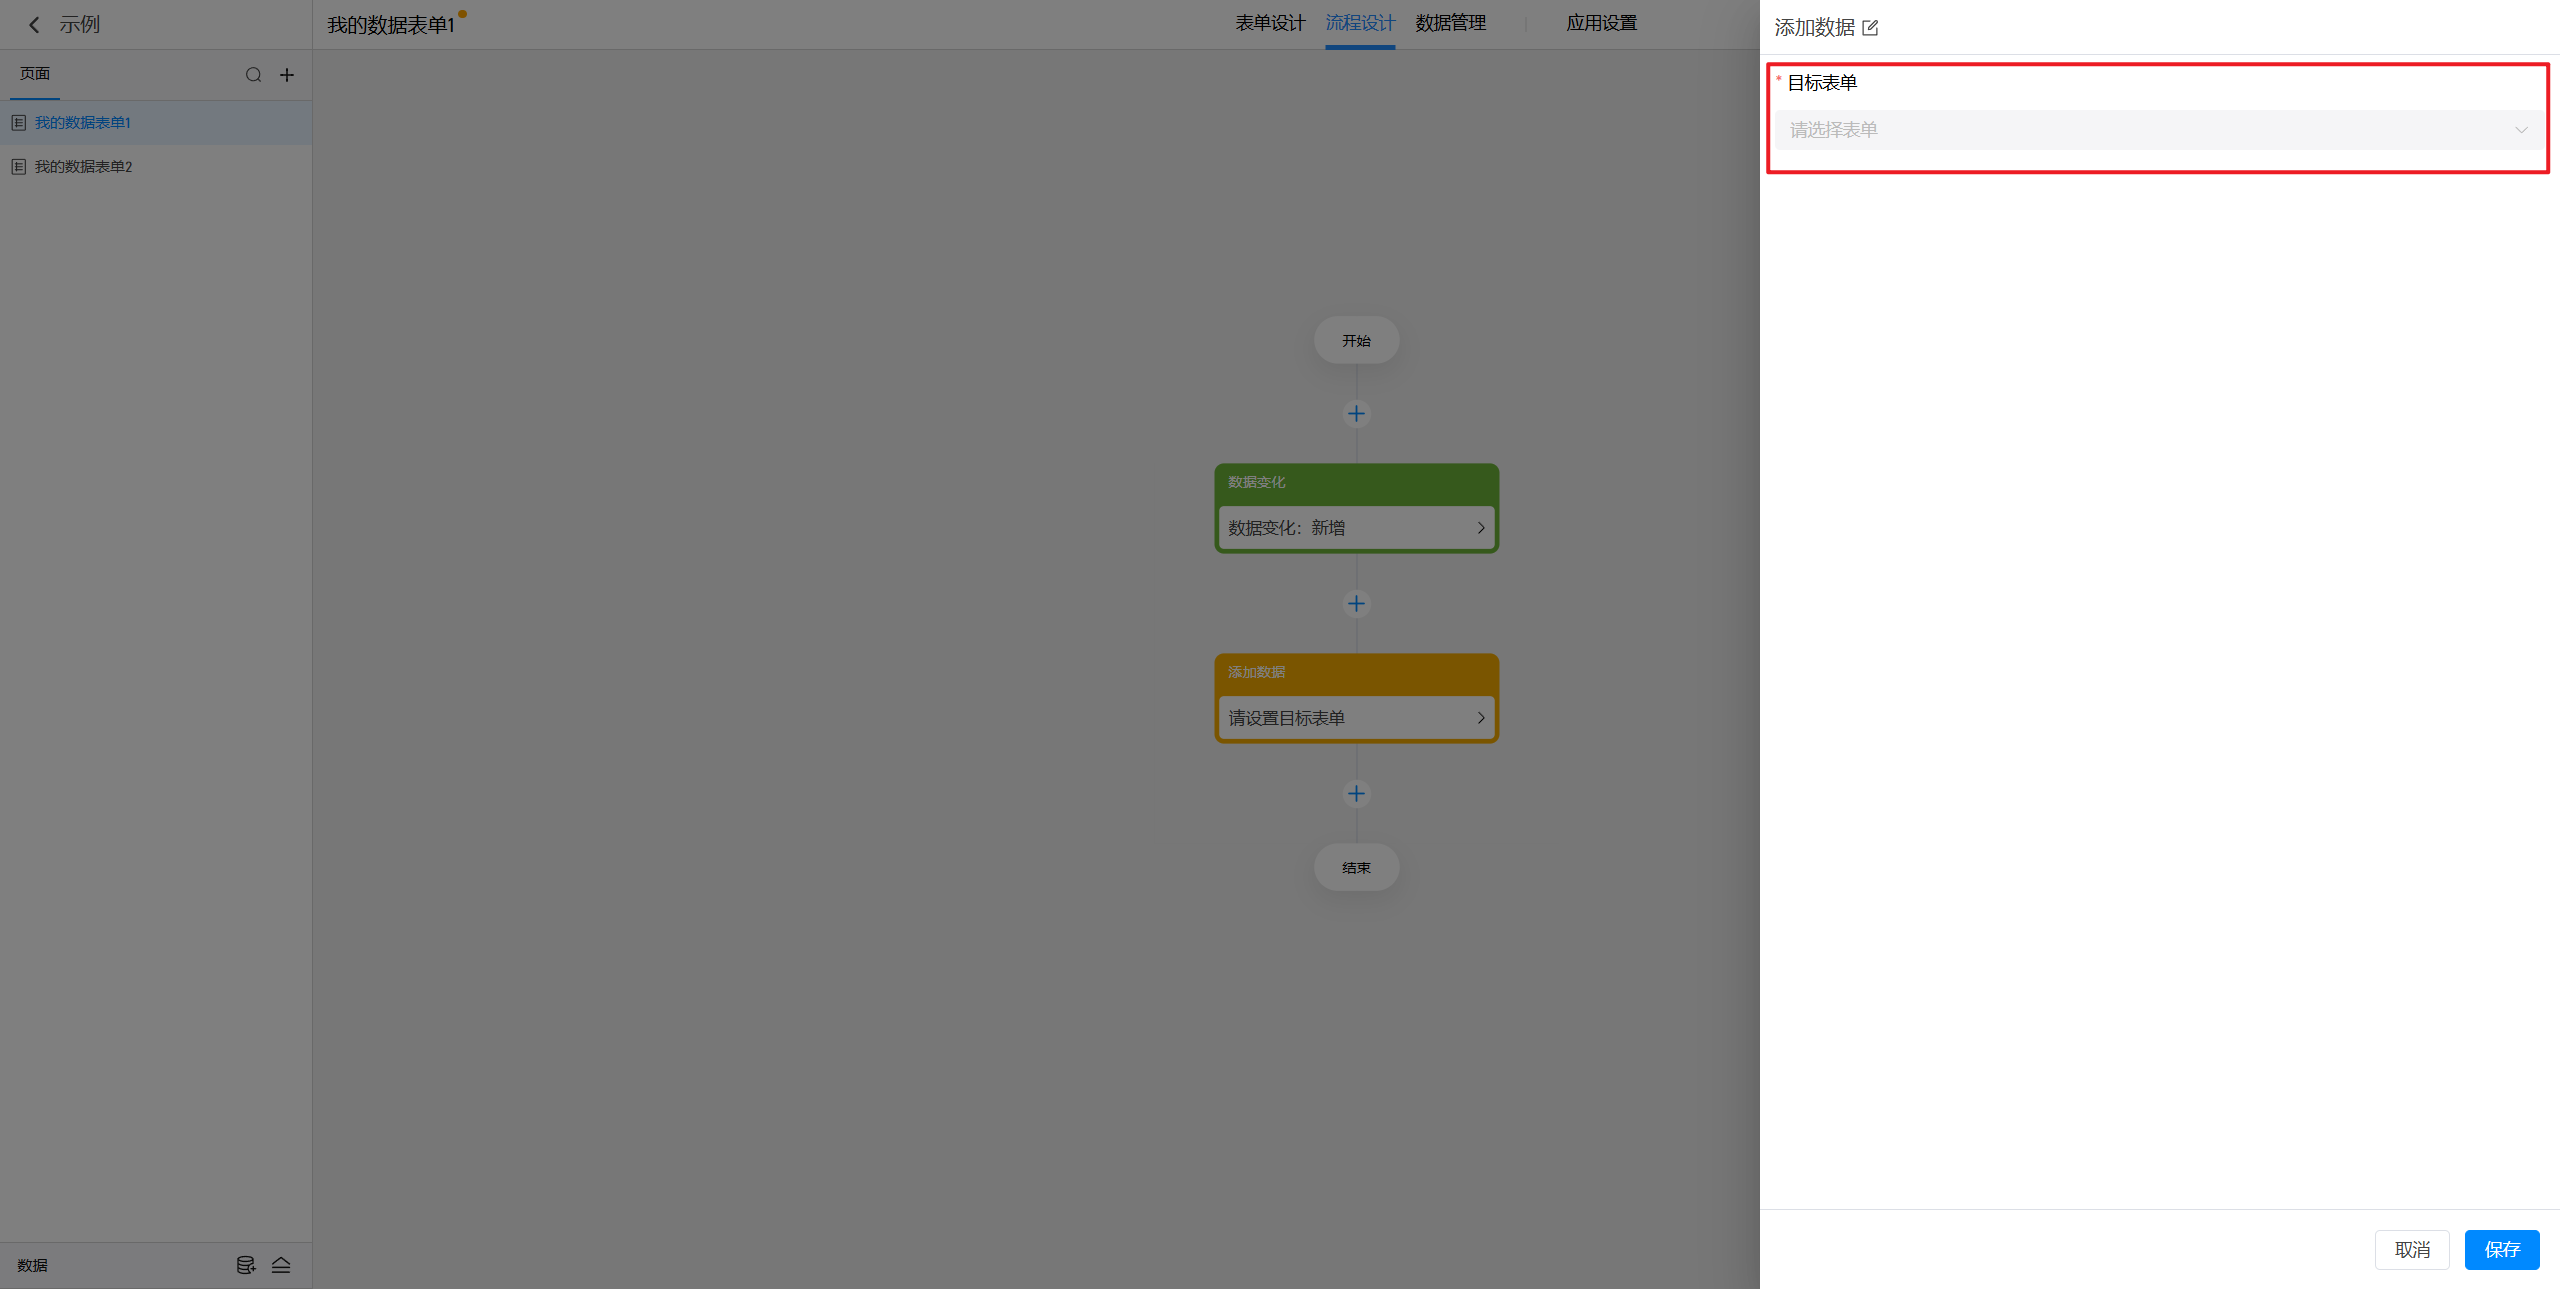
Task: Select 我的数据表单2 in the page list
Action: click(84, 167)
